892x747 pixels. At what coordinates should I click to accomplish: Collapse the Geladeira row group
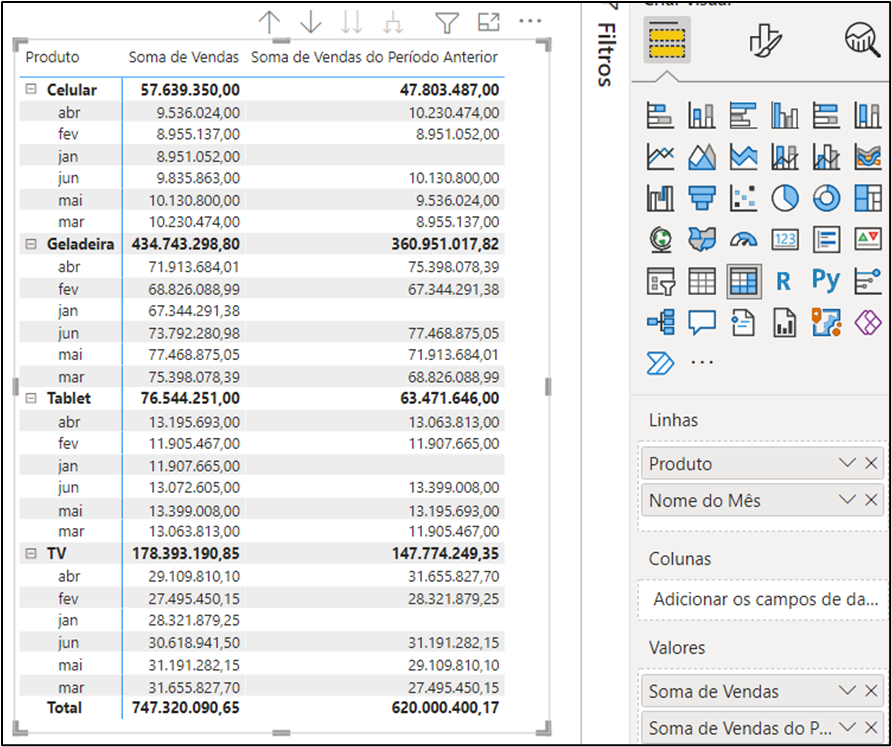pos(32,244)
